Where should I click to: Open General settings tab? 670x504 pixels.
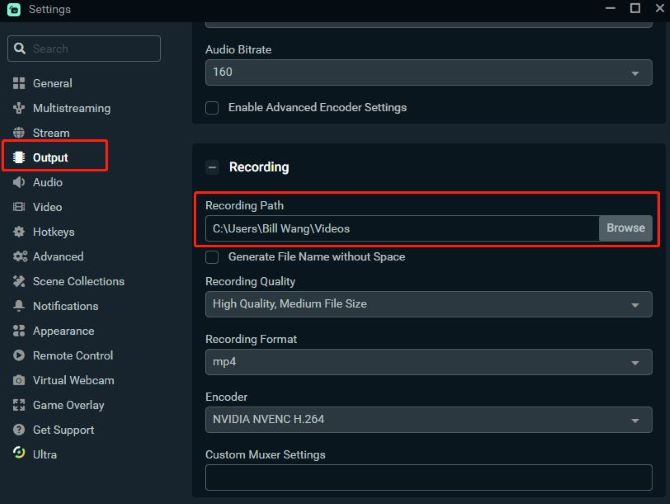[53, 83]
